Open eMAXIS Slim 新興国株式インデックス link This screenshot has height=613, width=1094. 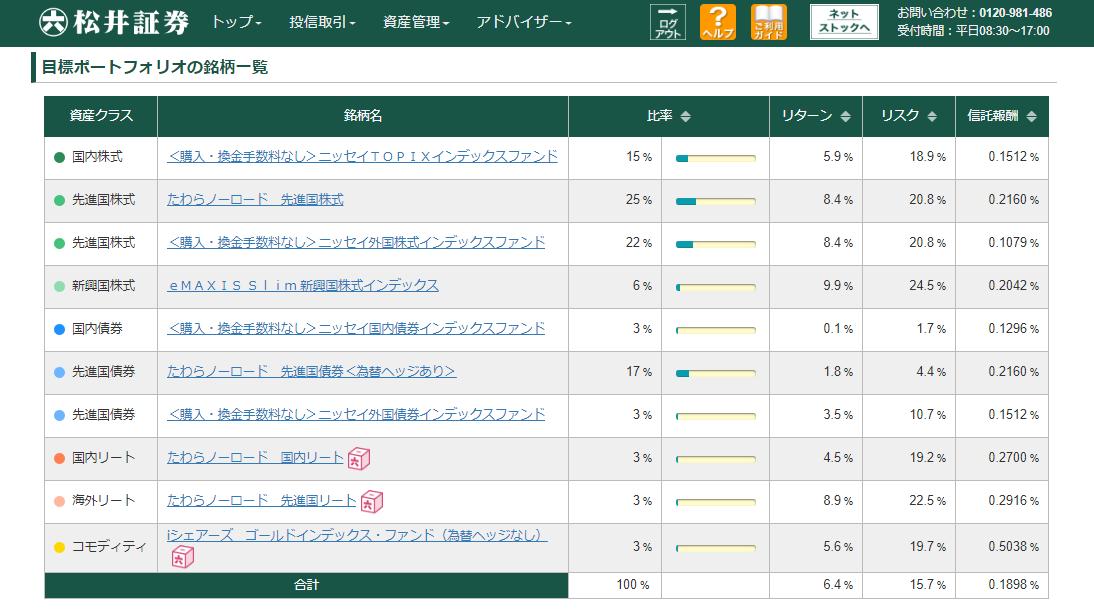(x=303, y=285)
